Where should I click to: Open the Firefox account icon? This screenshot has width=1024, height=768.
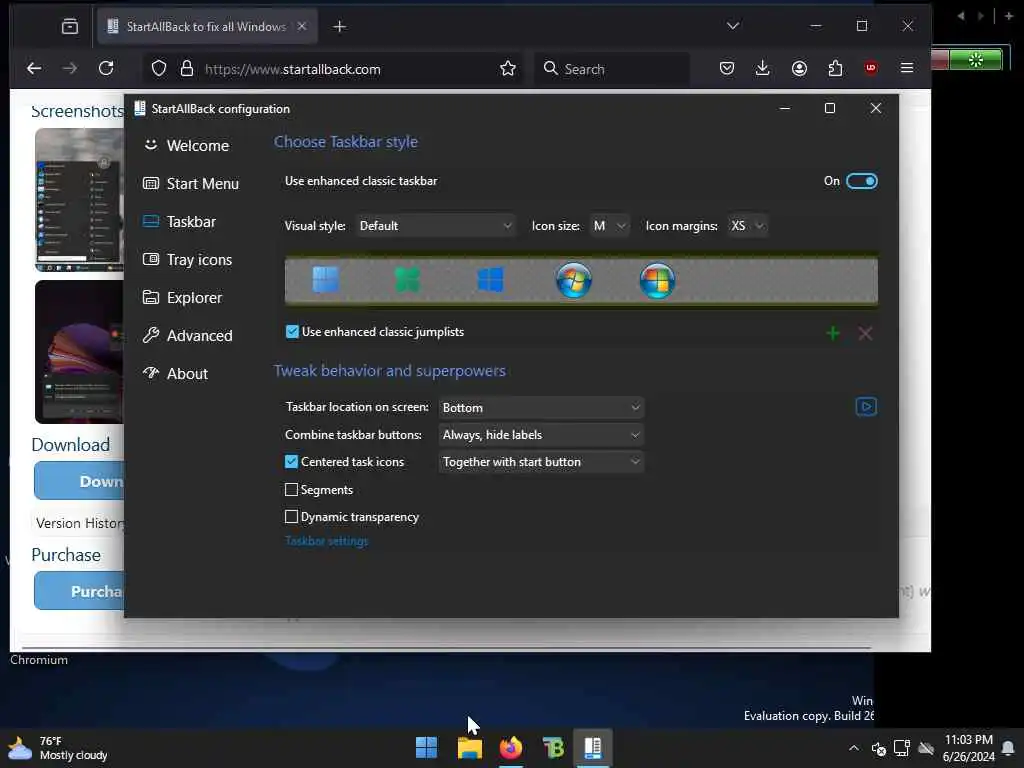click(x=799, y=69)
